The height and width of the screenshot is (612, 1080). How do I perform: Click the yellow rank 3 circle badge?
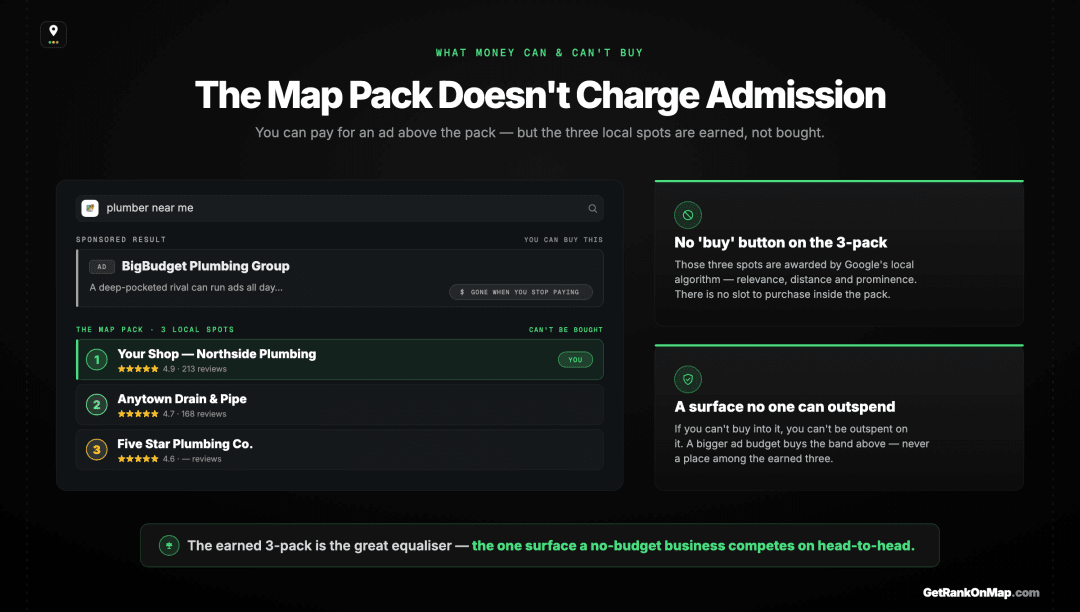[x=96, y=450]
